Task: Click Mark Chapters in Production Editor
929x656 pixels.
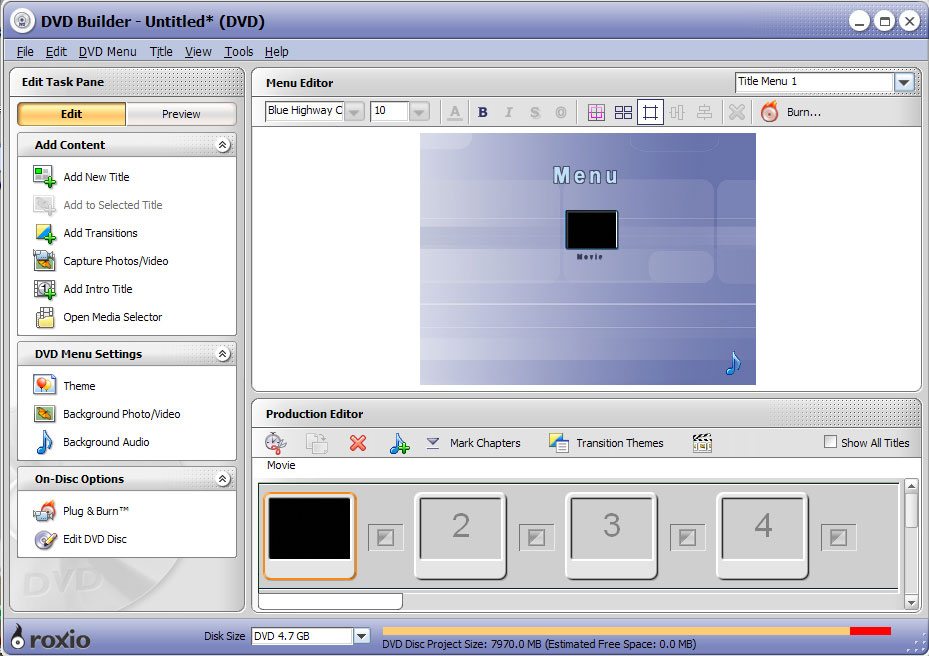Action: (x=483, y=443)
